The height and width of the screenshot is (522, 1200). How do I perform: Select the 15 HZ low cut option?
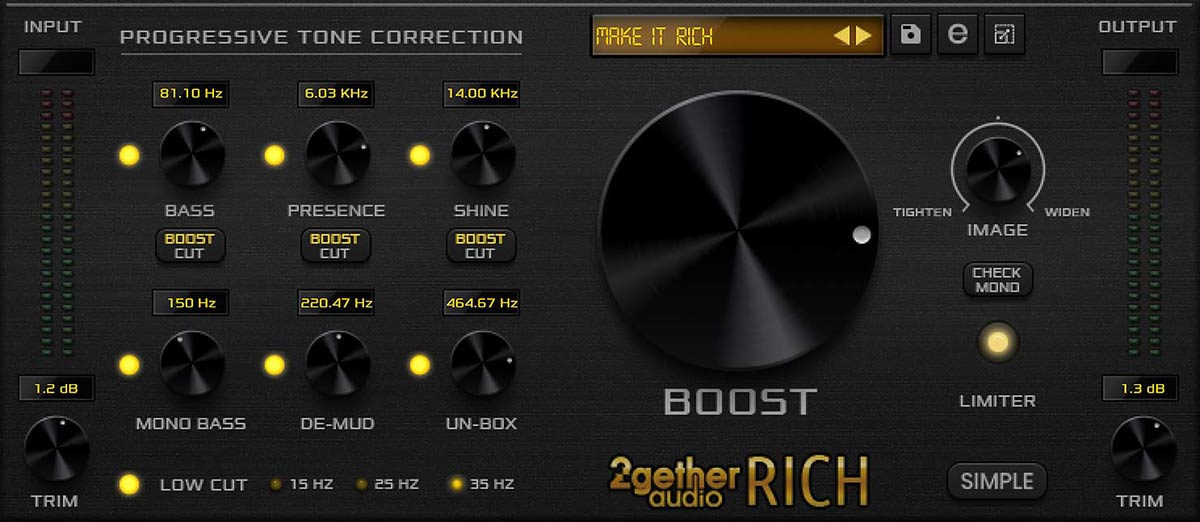click(301, 484)
